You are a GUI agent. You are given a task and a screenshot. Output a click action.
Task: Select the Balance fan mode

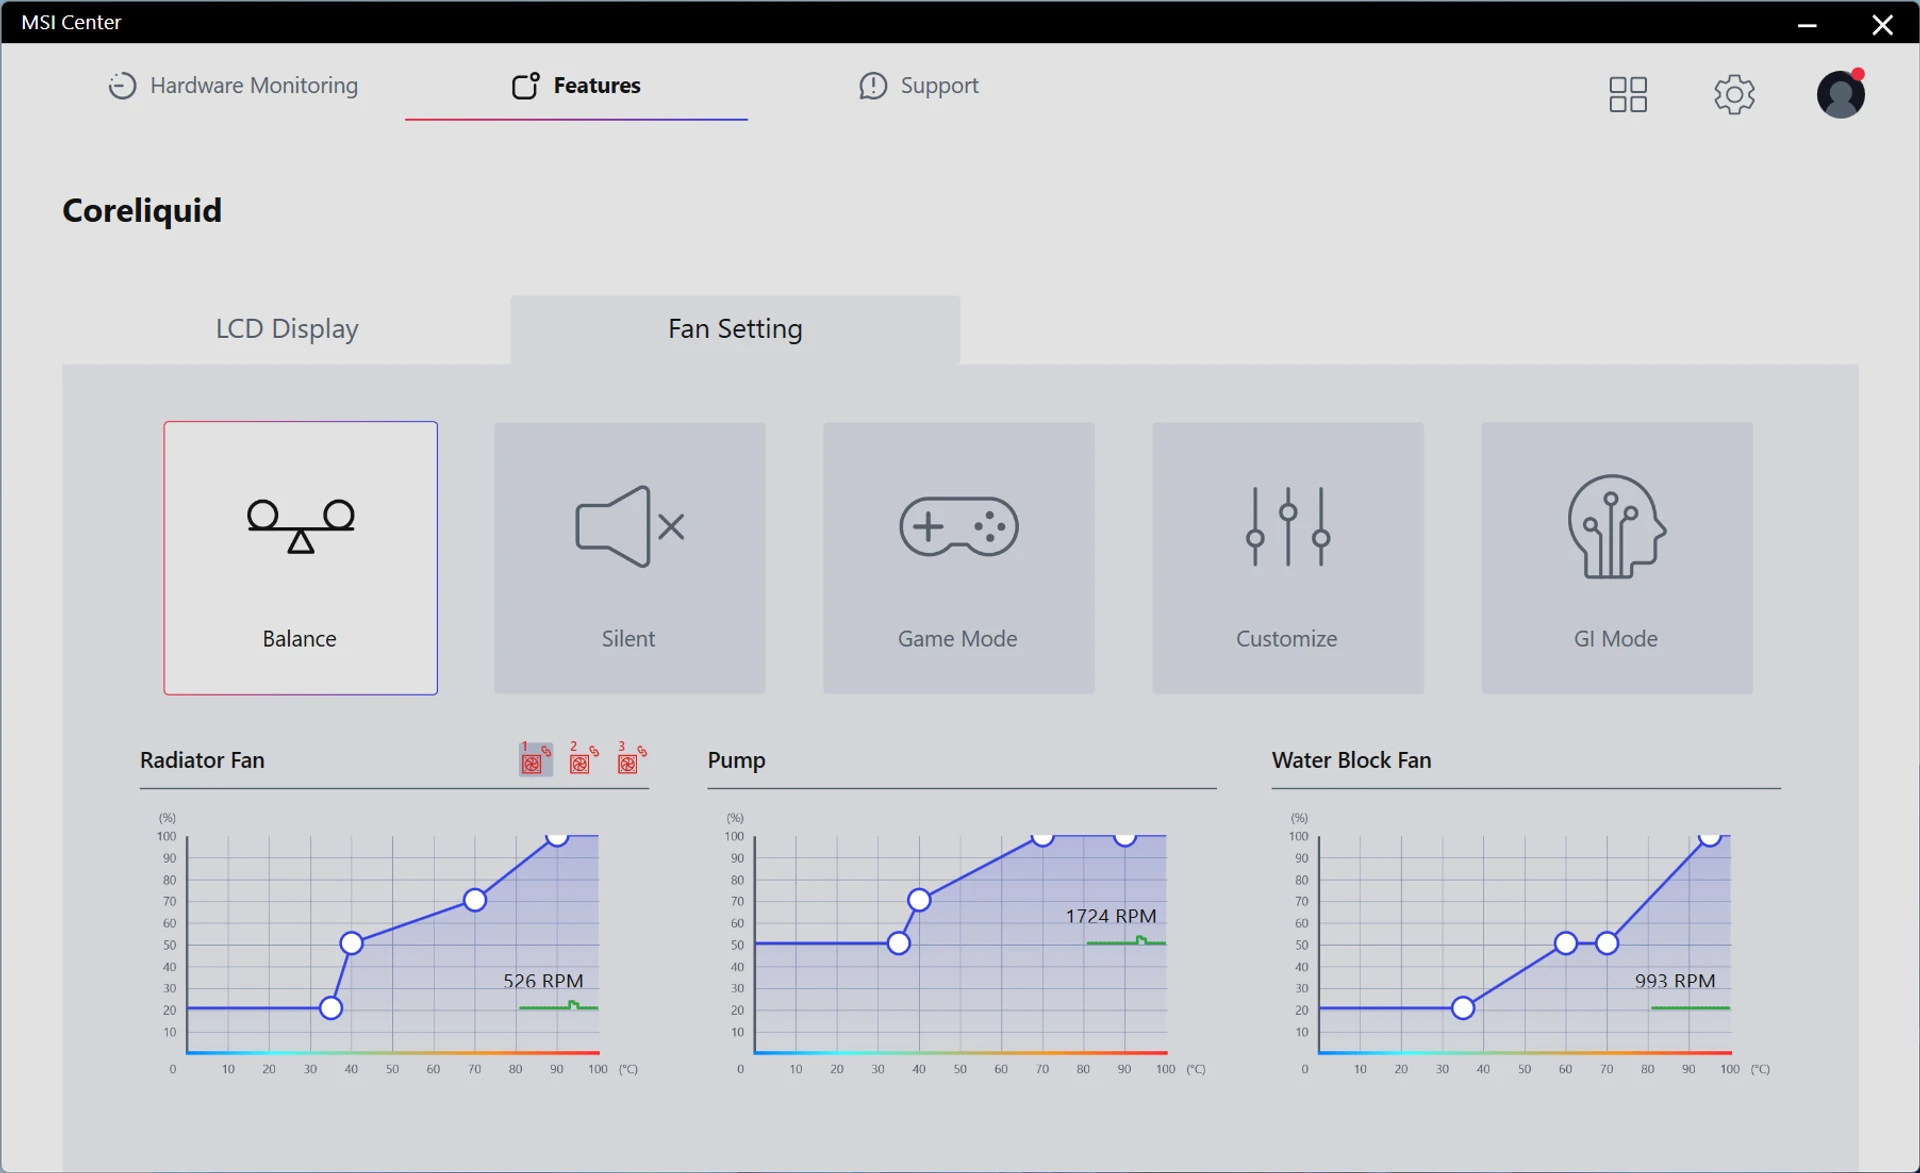pos(300,558)
